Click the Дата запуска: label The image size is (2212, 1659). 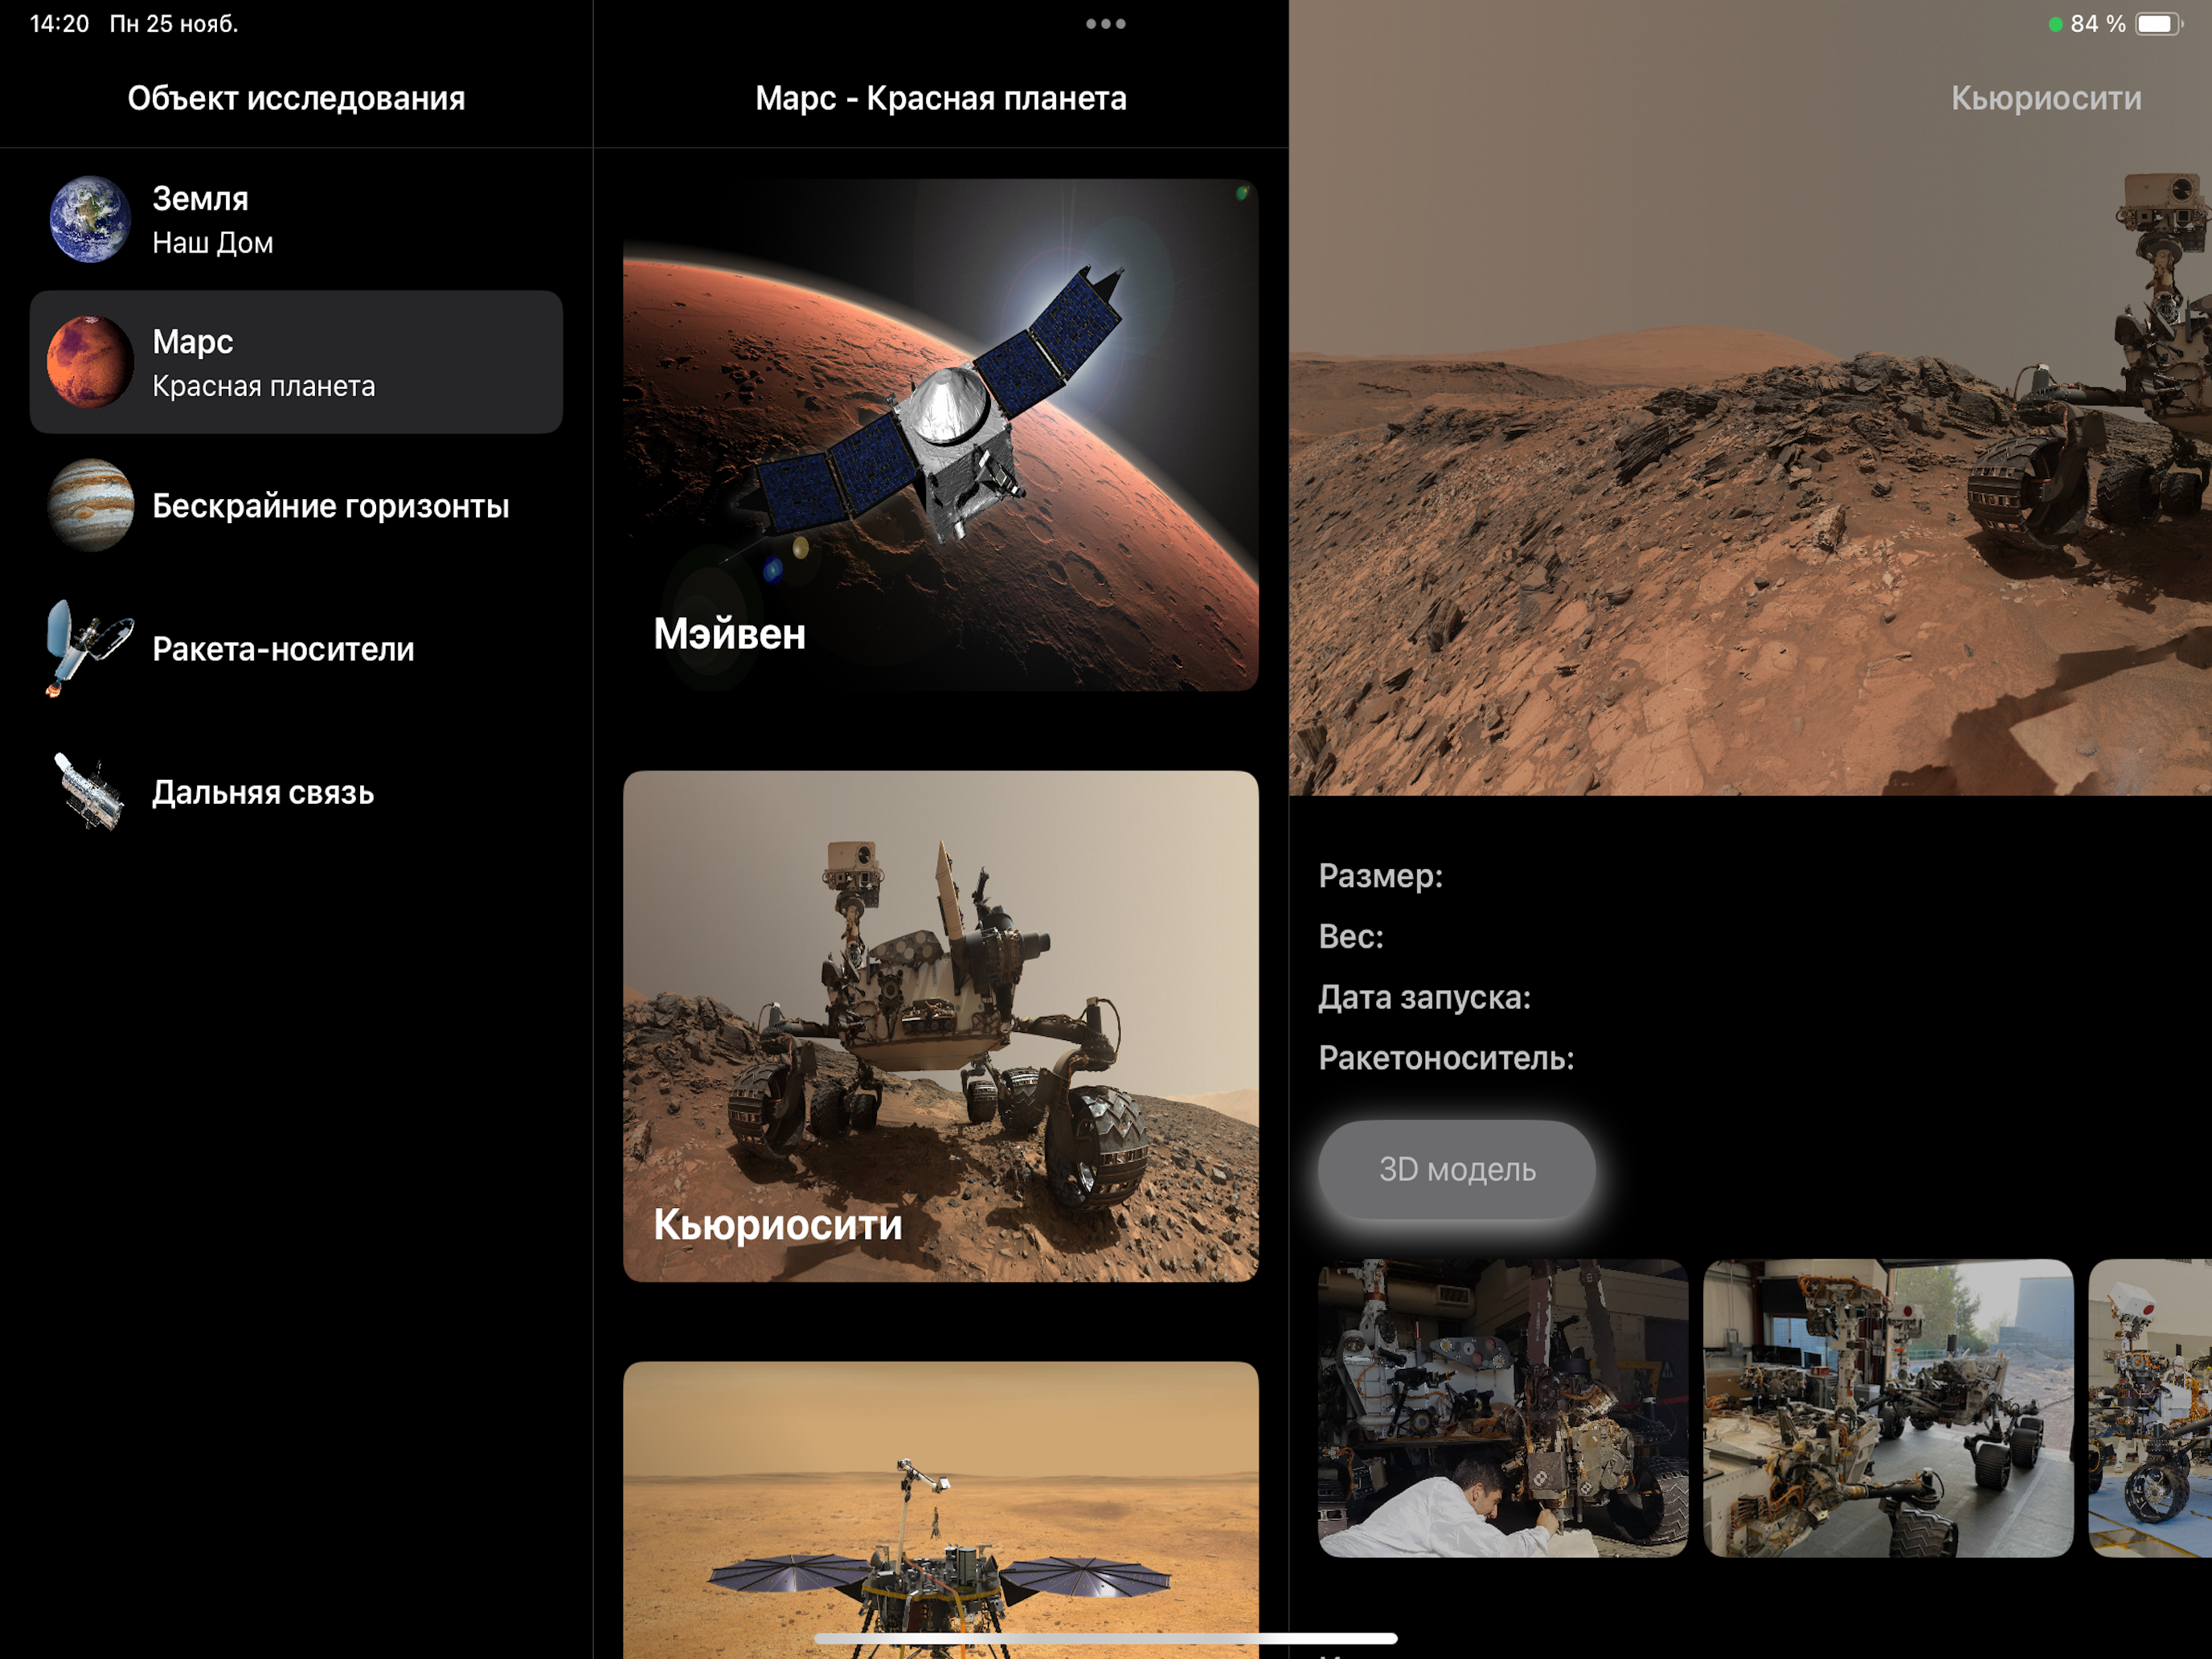[1424, 997]
